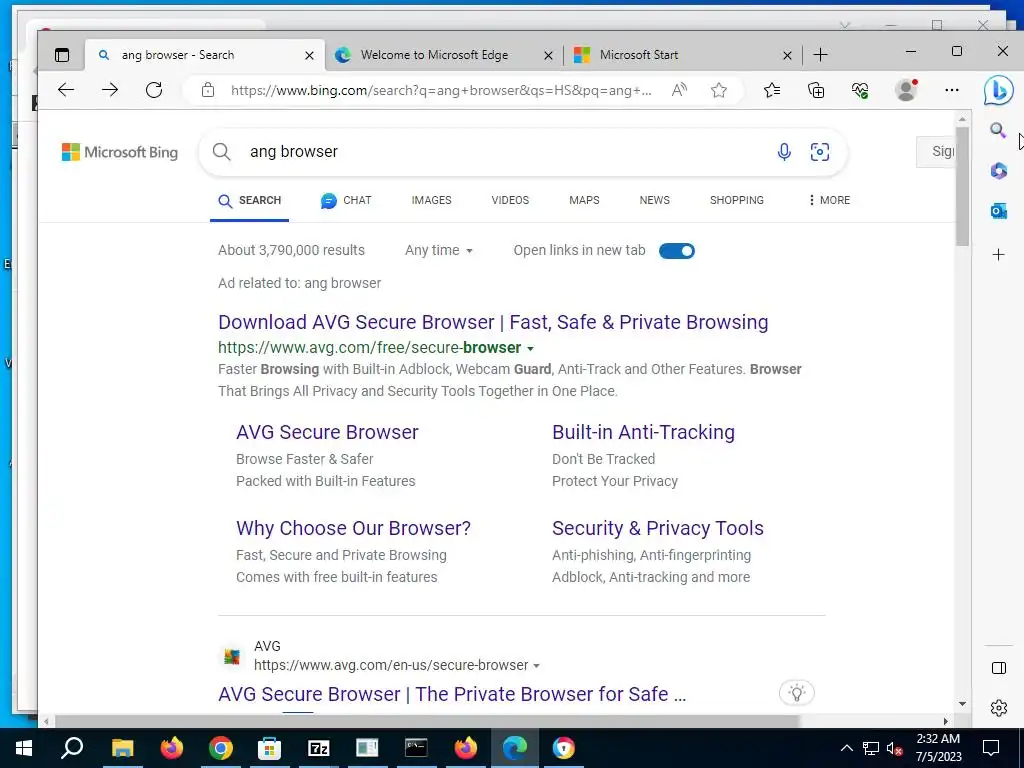
Task: Click the partially visible Sign in button
Action: (x=935, y=152)
